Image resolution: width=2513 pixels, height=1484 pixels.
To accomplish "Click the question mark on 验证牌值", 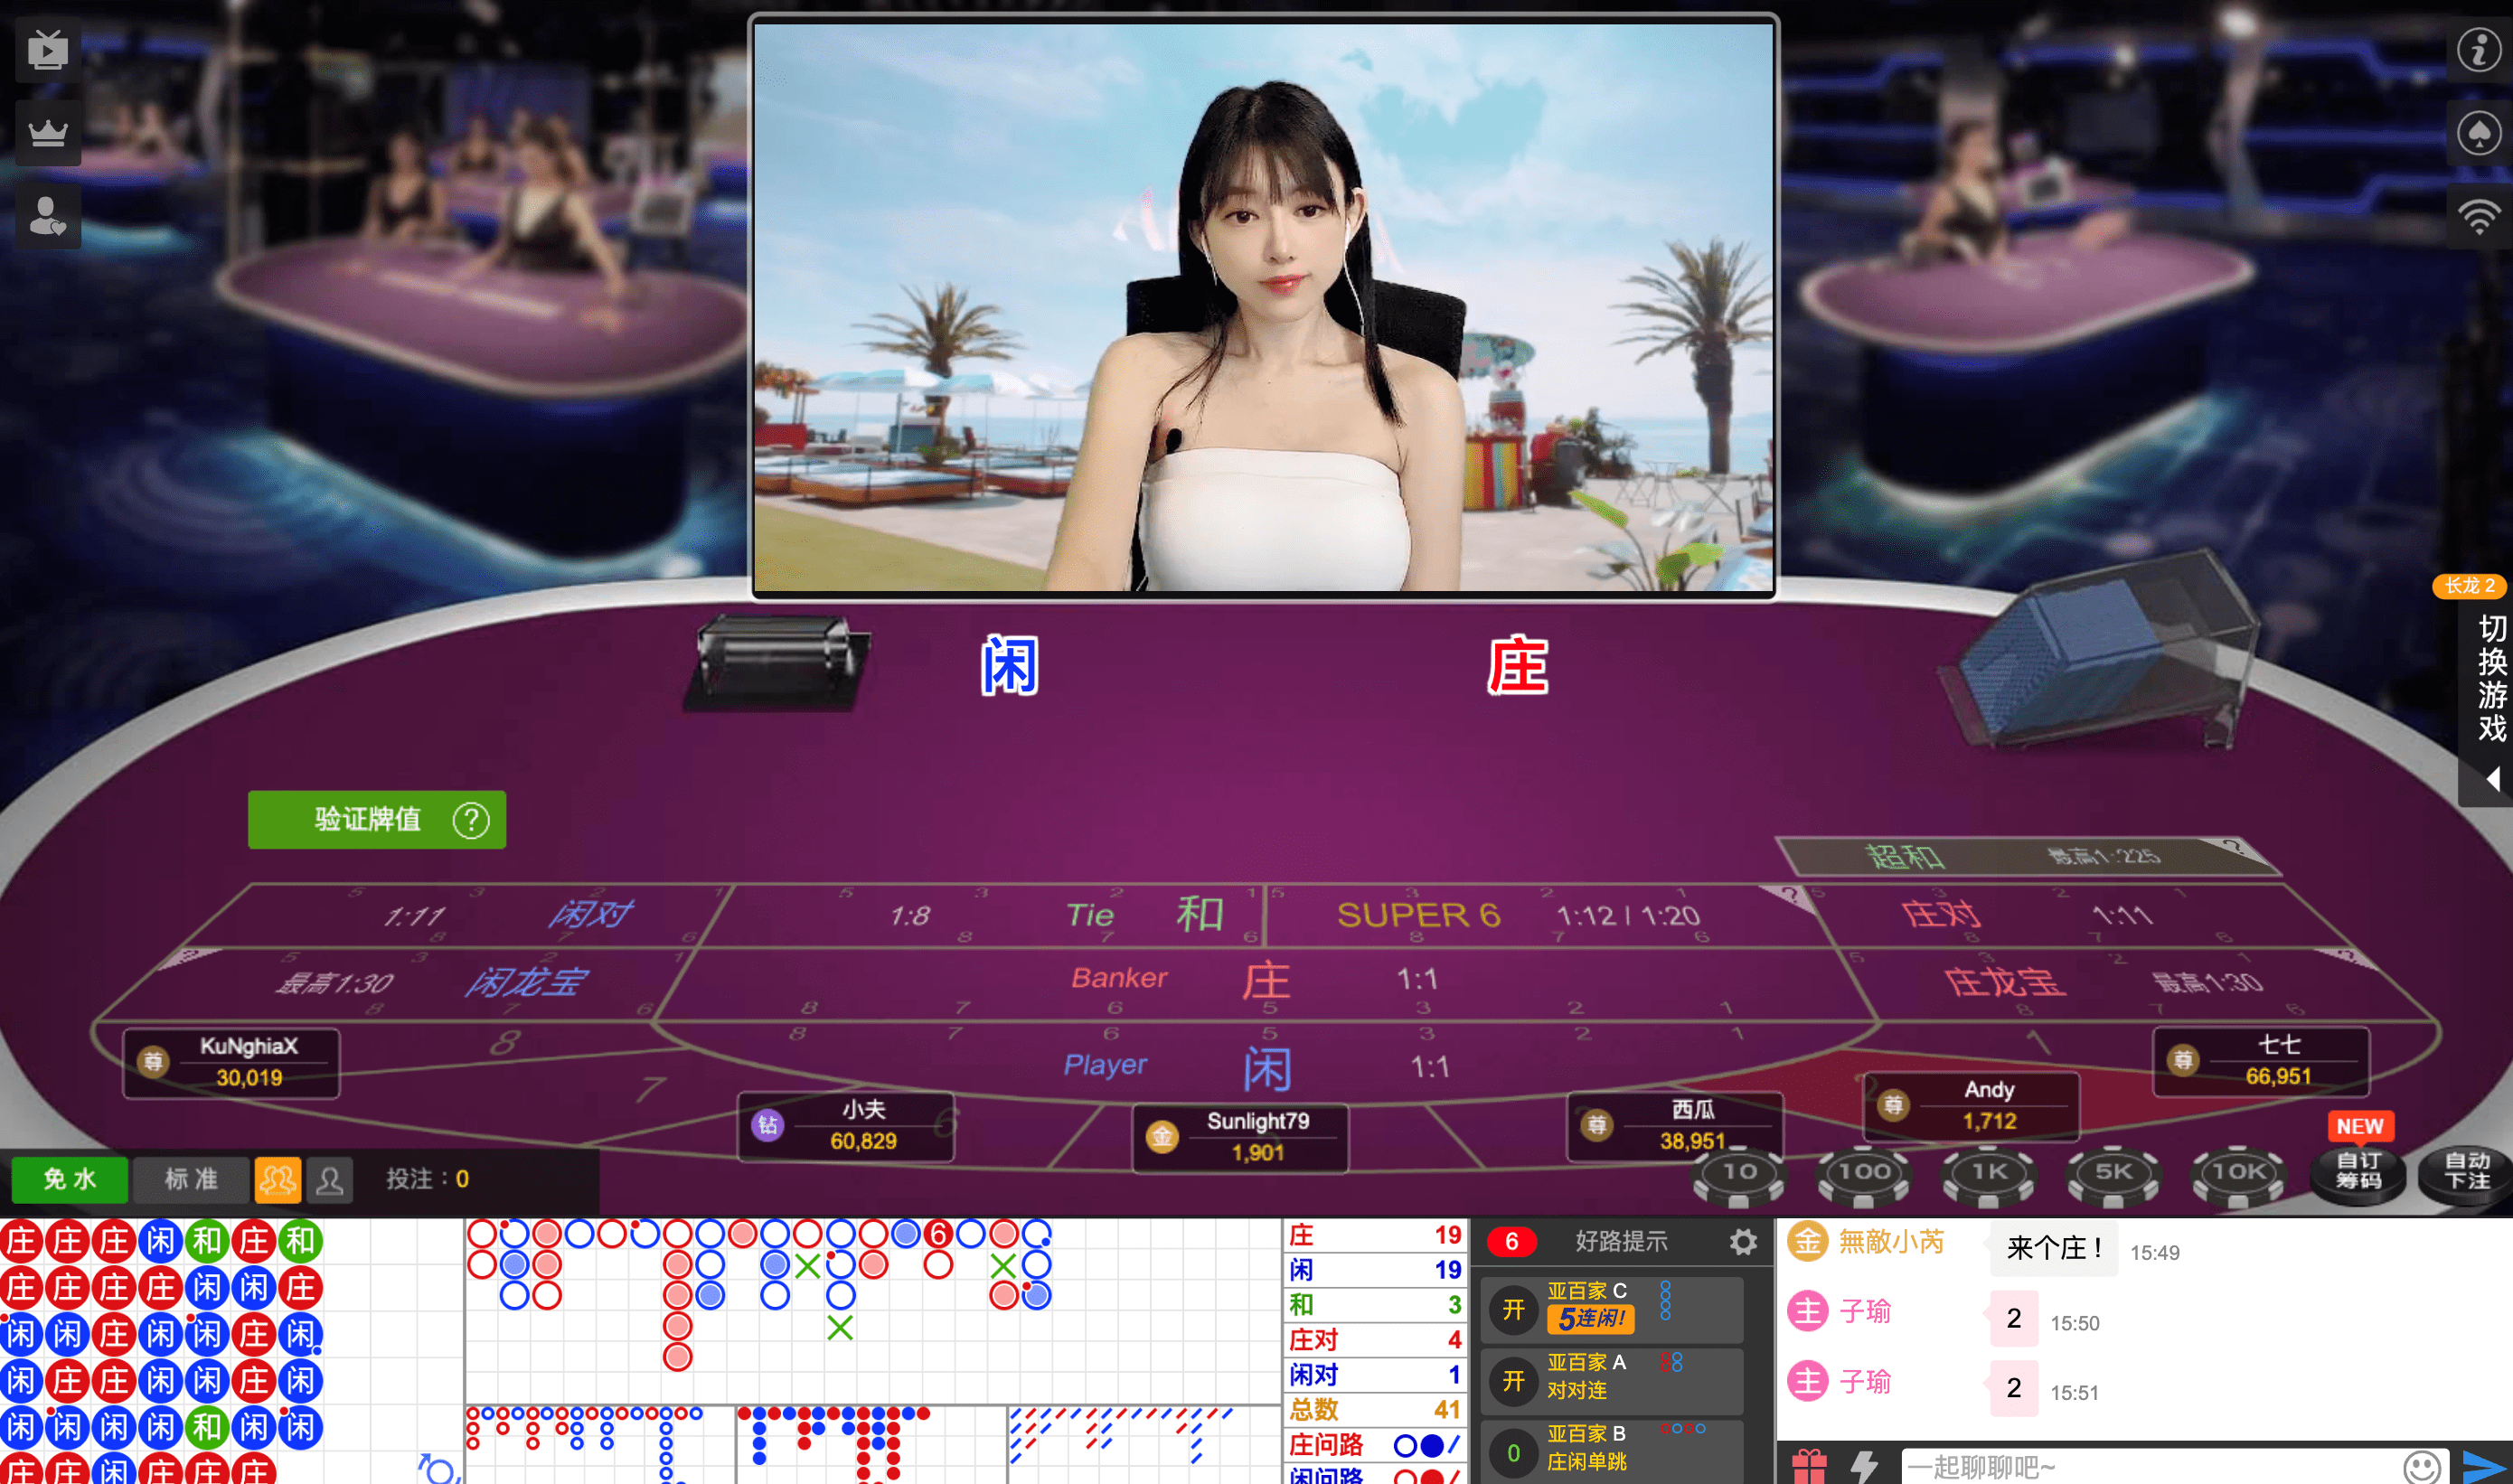I will (471, 820).
